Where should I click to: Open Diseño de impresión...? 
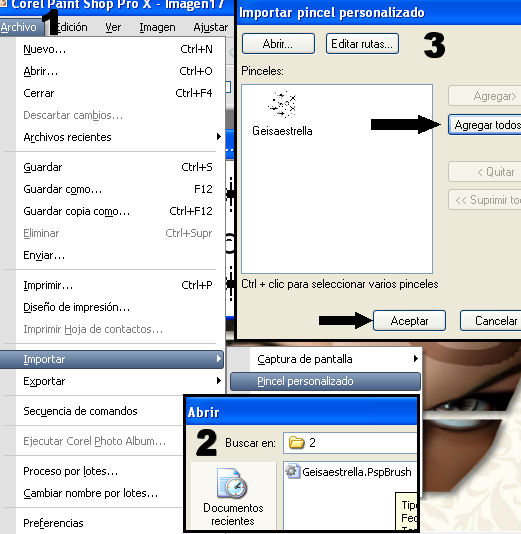[118, 307]
